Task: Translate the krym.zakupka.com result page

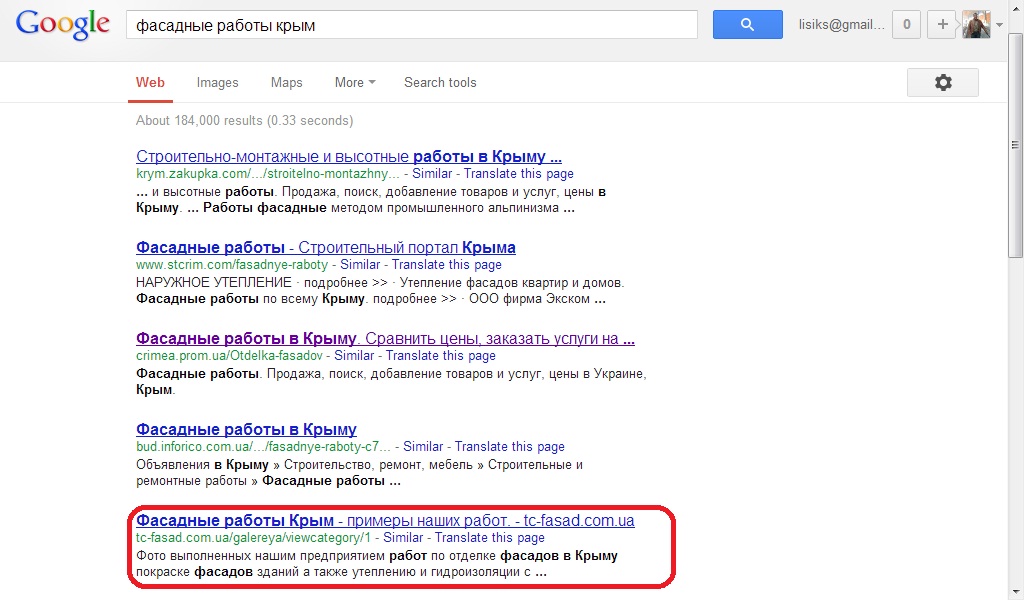Action: (519, 174)
